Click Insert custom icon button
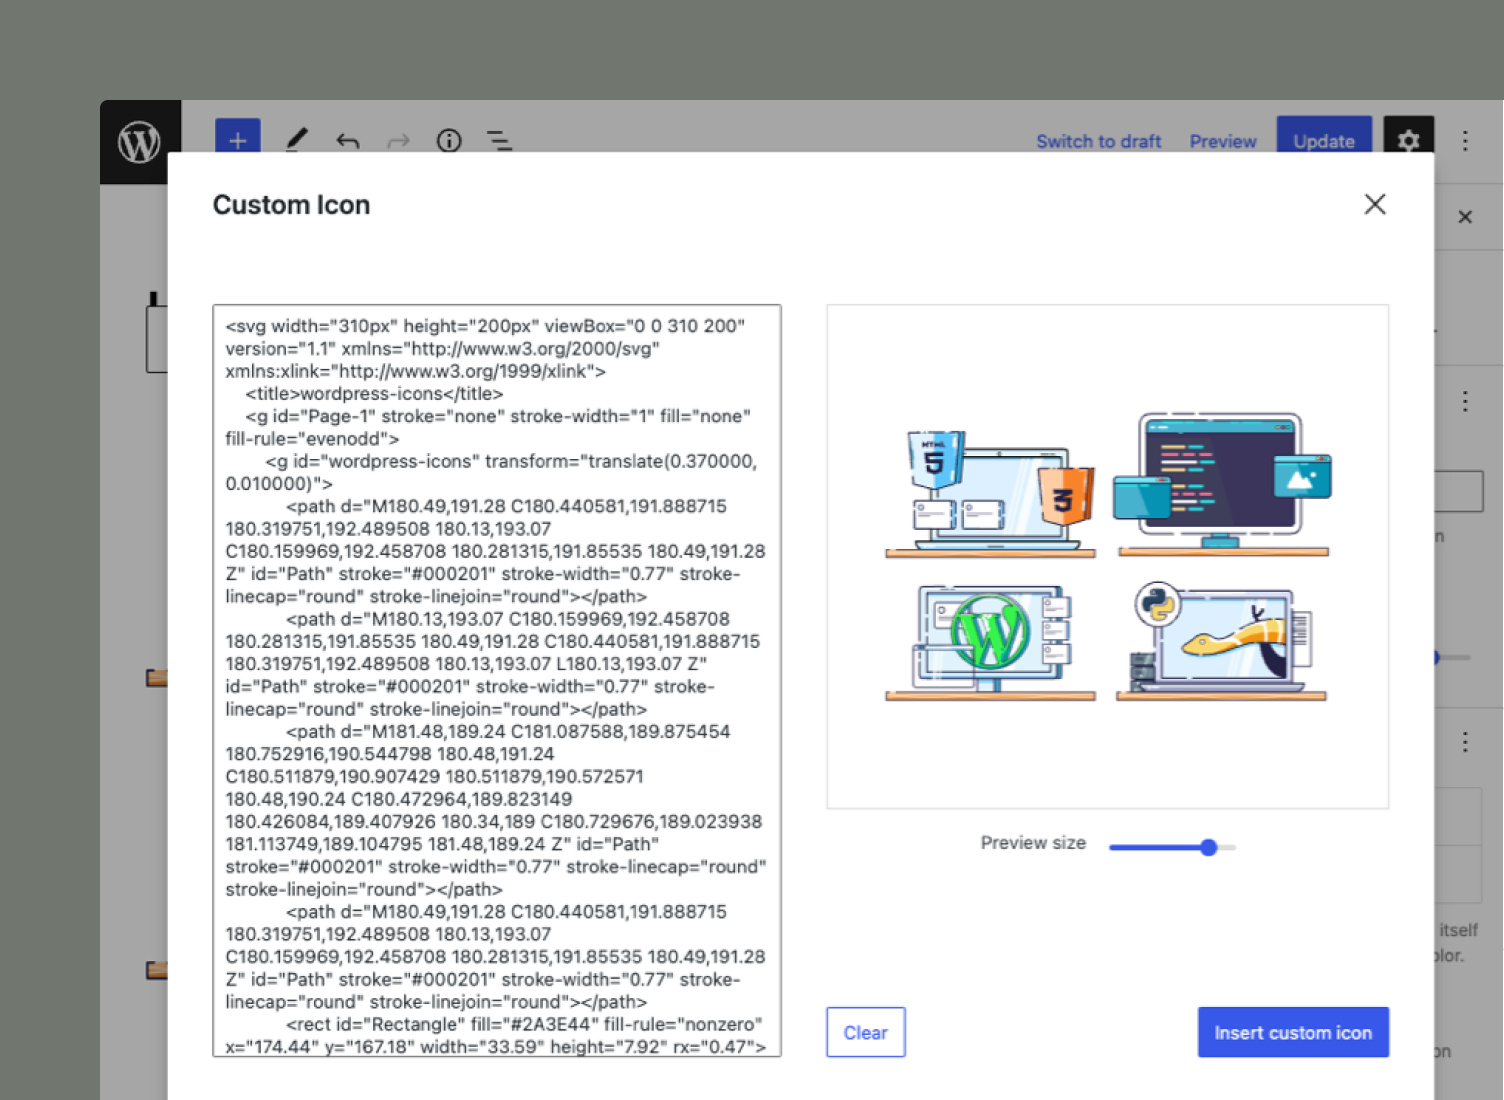1504x1100 pixels. 1293,1032
